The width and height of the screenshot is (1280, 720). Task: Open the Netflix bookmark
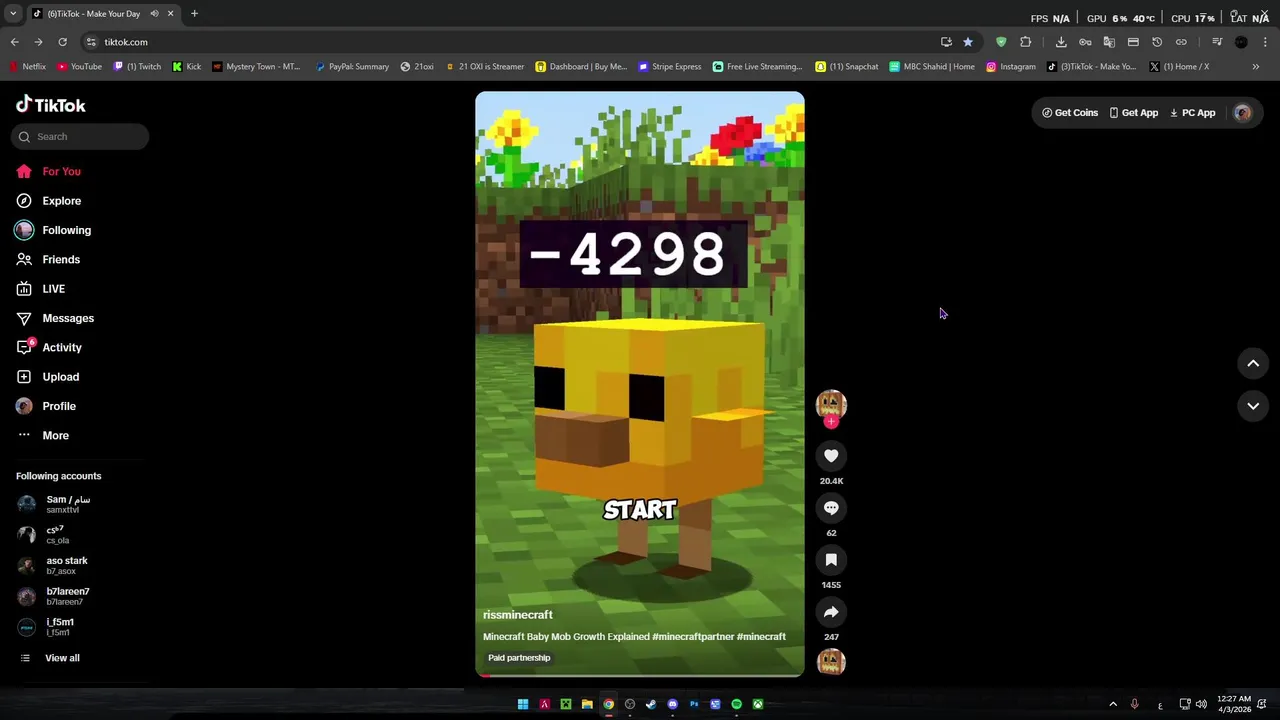coord(27,67)
